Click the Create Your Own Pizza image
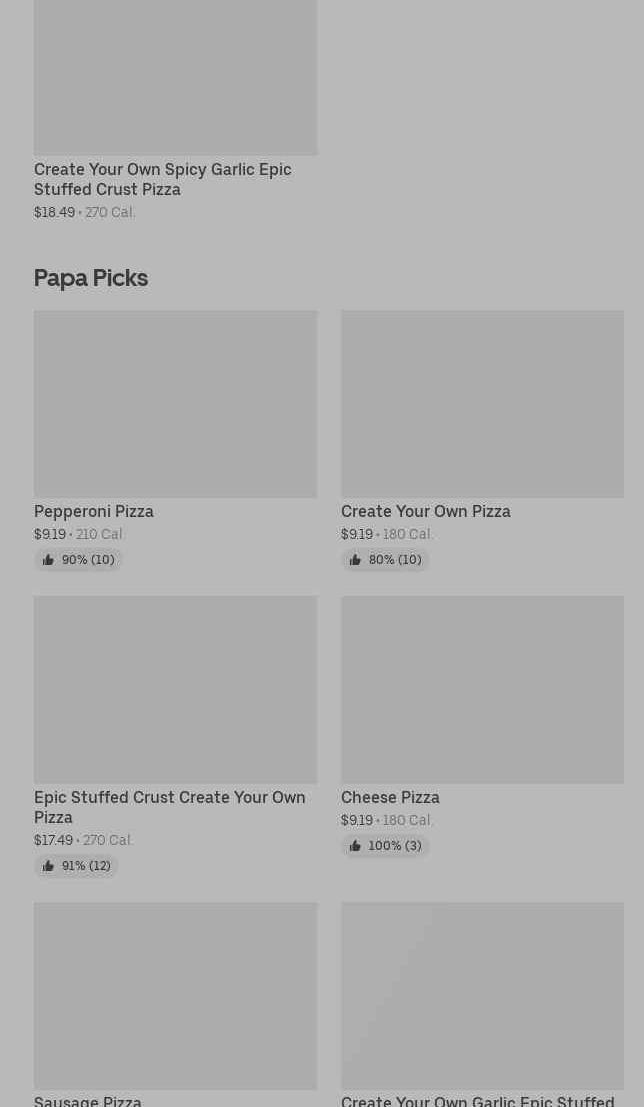The image size is (644, 1107). click(482, 404)
